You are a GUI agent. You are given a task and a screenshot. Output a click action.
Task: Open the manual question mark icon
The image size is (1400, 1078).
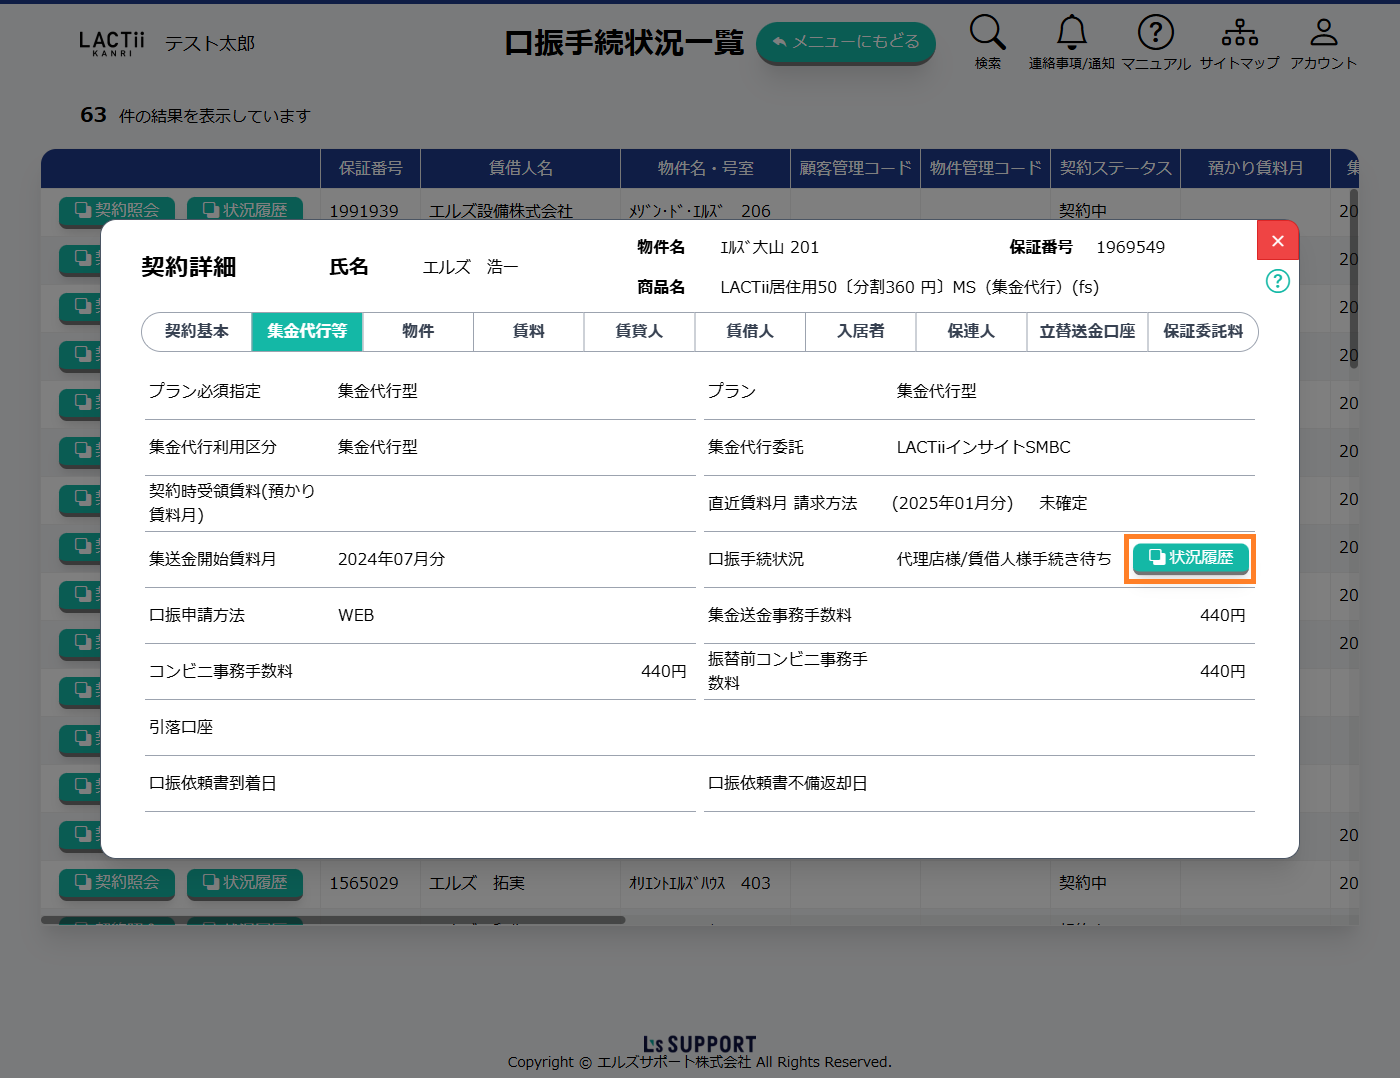pos(1155,33)
